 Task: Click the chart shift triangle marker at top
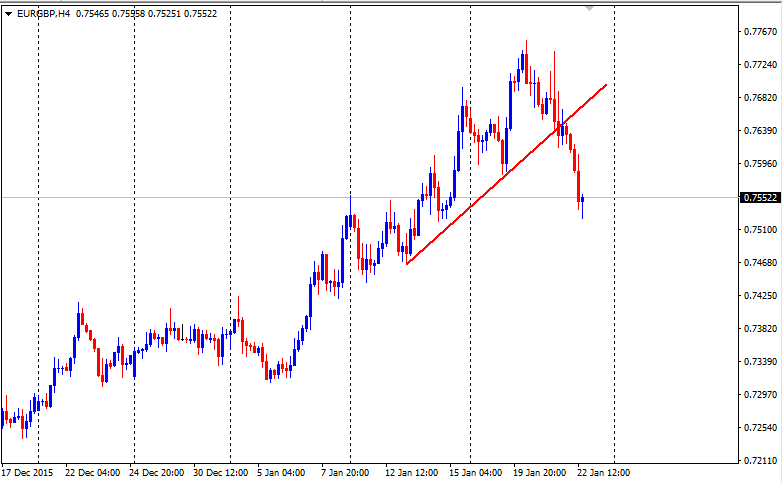(x=590, y=8)
